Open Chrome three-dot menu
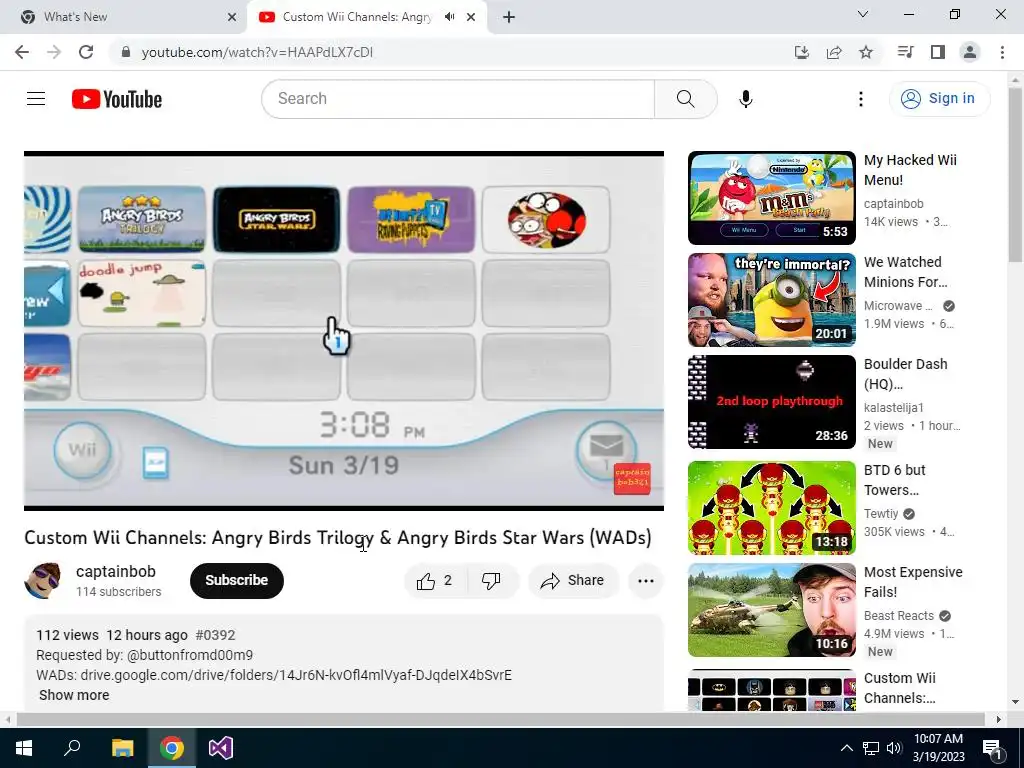 1002,52
